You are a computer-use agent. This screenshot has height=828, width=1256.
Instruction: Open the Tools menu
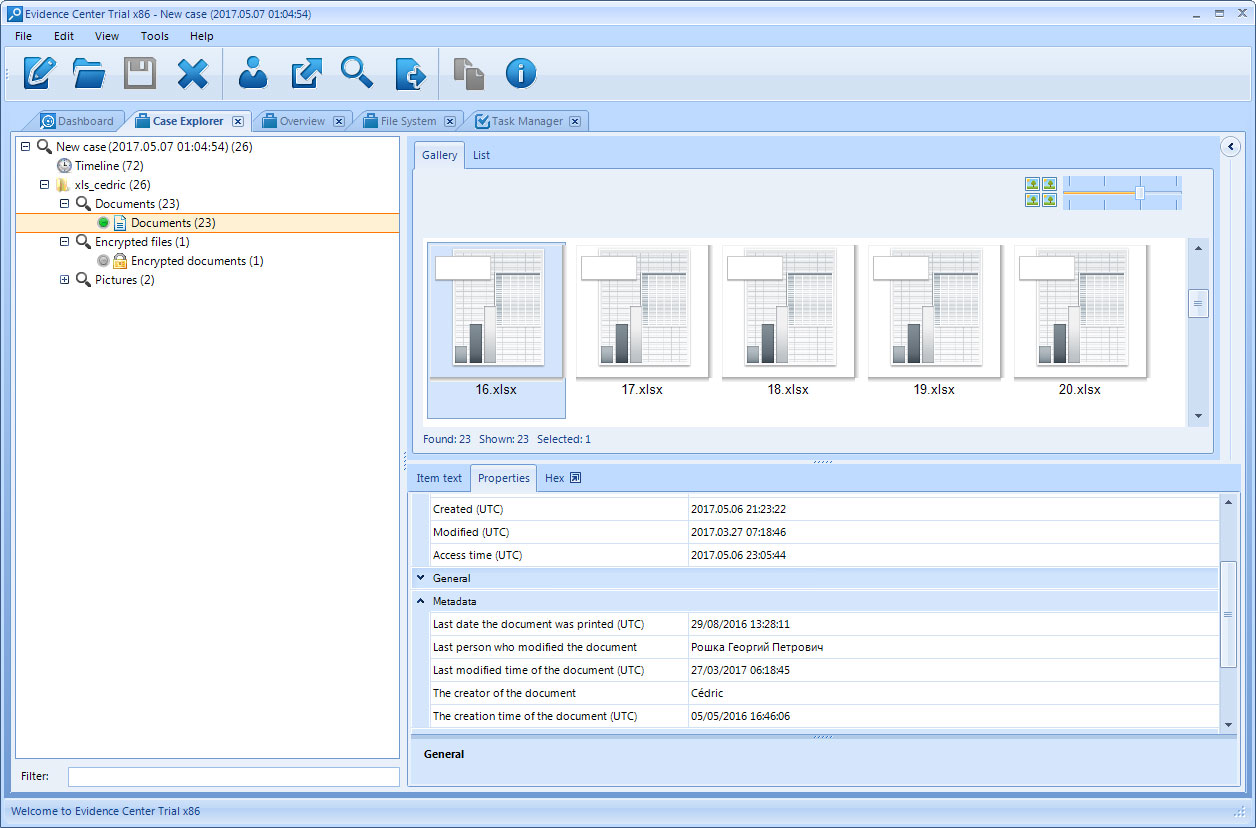(155, 36)
